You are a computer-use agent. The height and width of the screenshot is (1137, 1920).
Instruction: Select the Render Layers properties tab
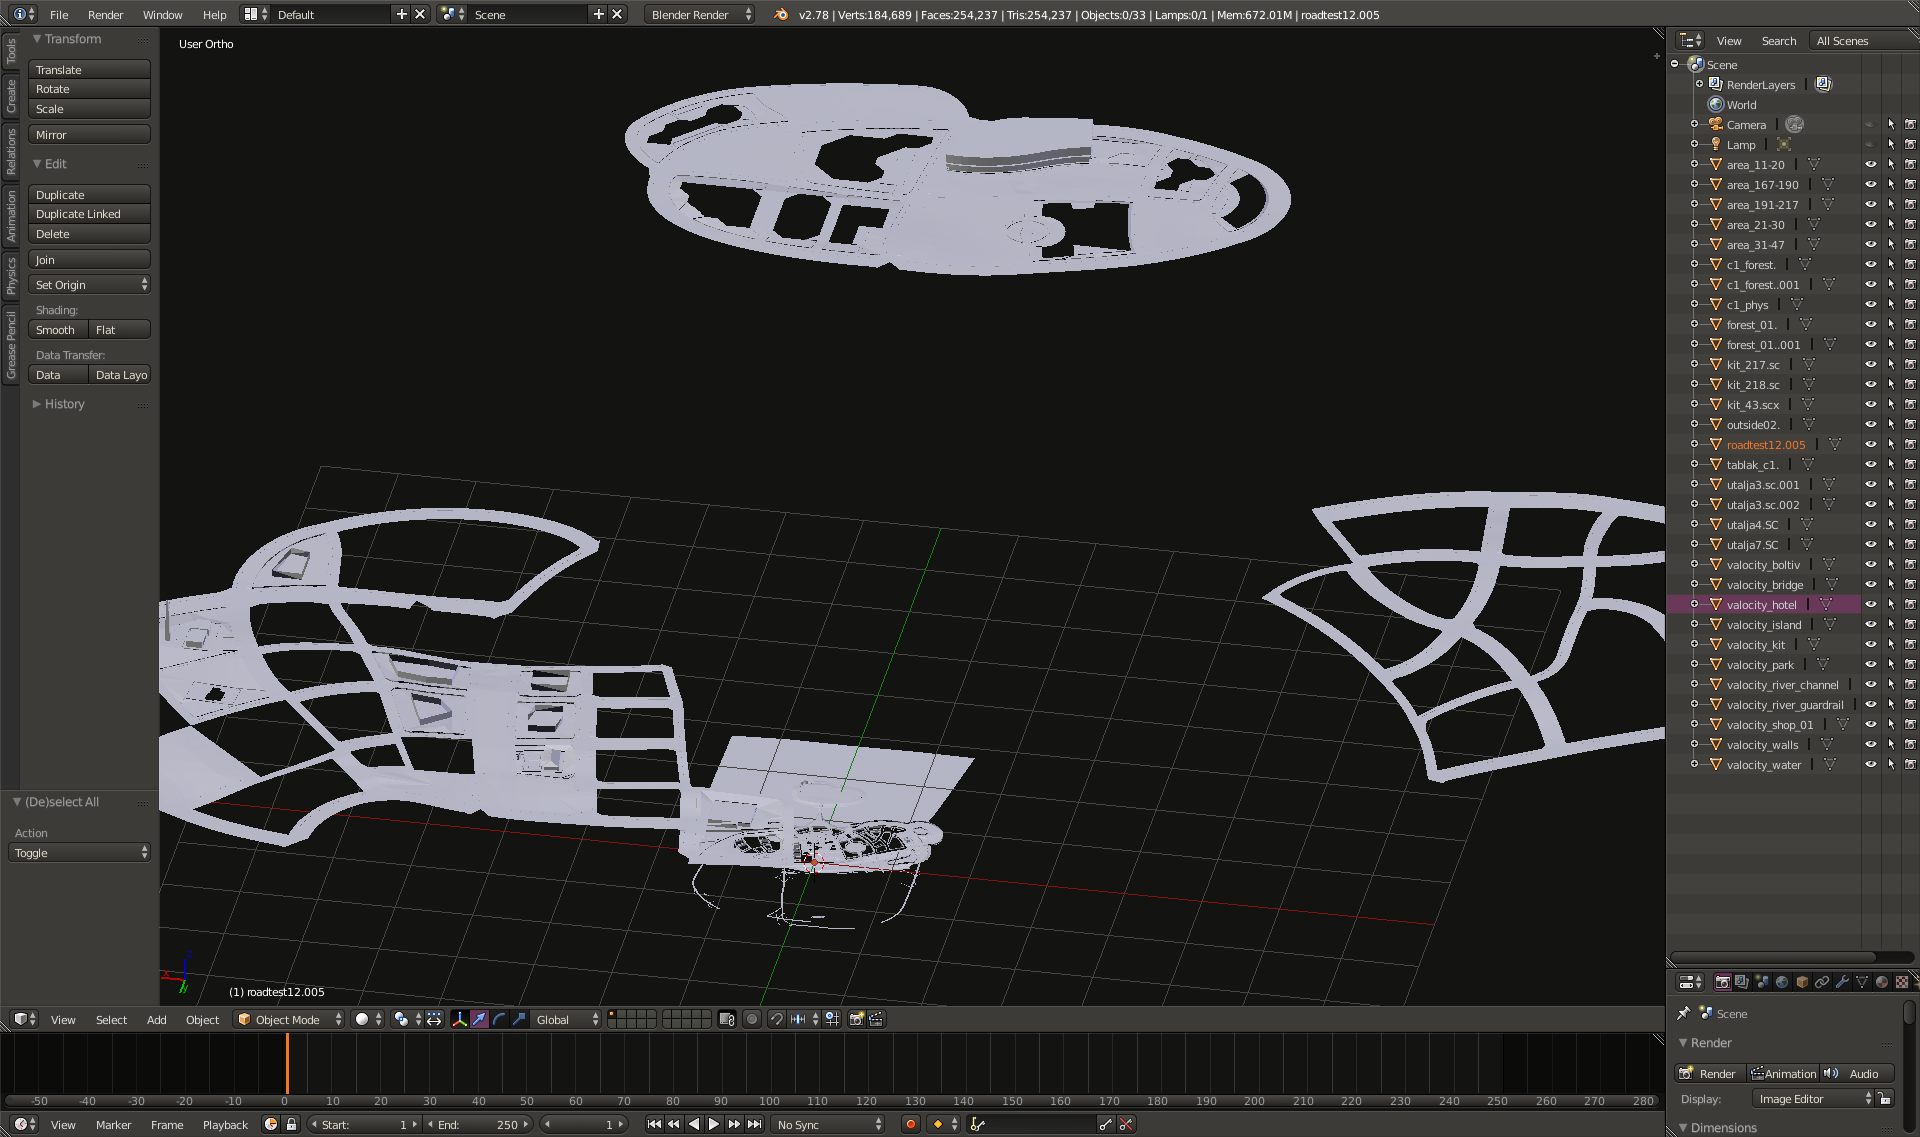[1742, 982]
